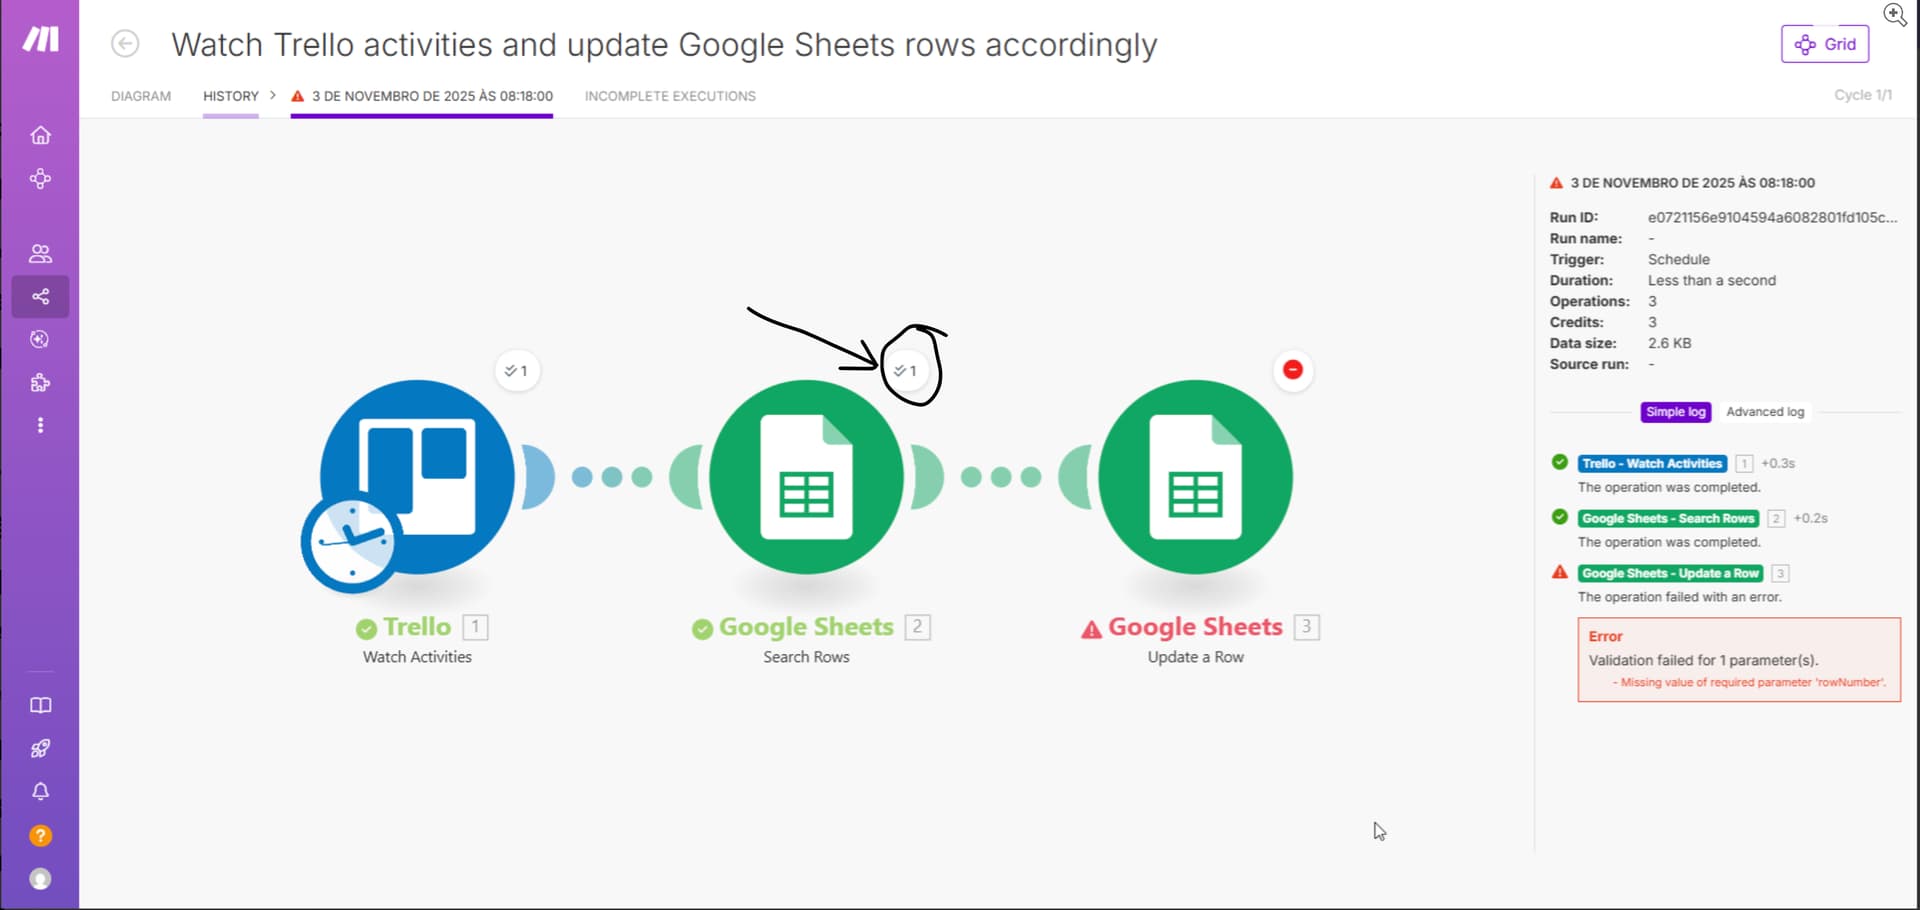Click the puzzle-piece Templates sidebar icon
The width and height of the screenshot is (1920, 910).
(x=40, y=383)
